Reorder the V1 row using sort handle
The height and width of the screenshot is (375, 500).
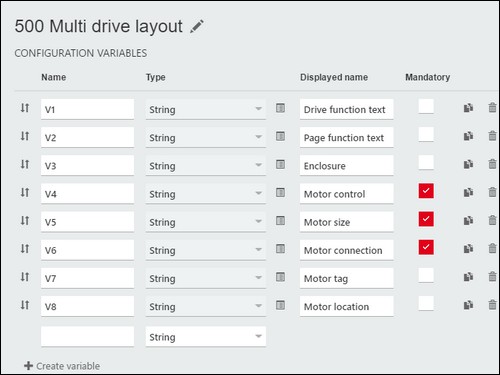point(25,108)
